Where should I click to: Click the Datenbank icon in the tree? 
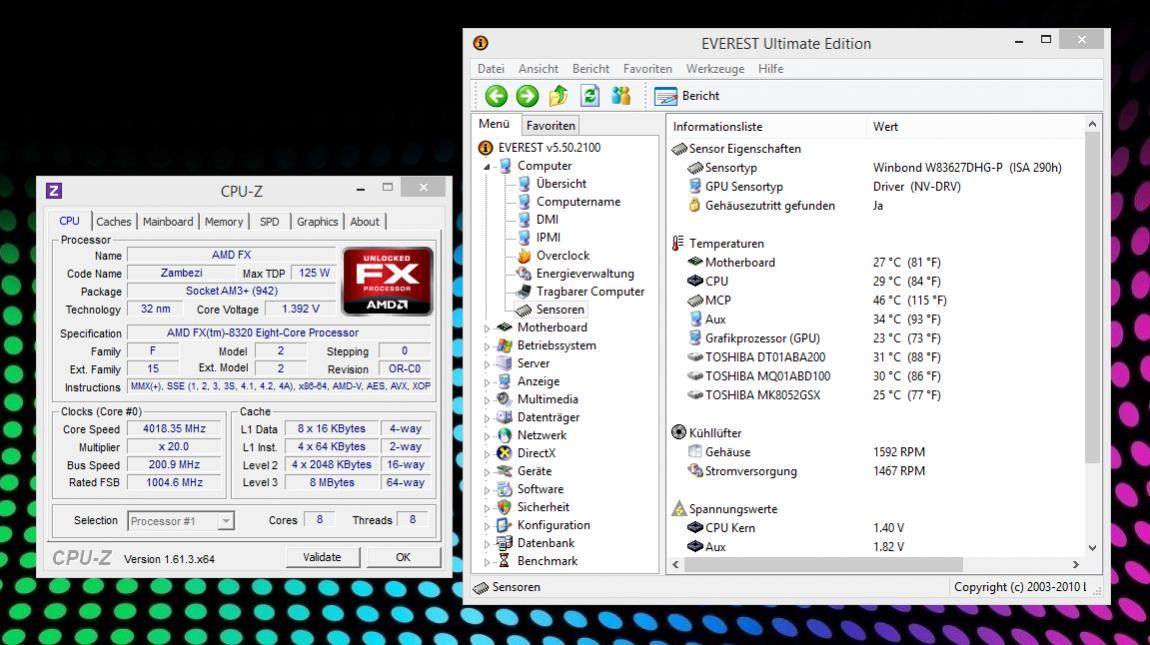pyautogui.click(x=504, y=543)
